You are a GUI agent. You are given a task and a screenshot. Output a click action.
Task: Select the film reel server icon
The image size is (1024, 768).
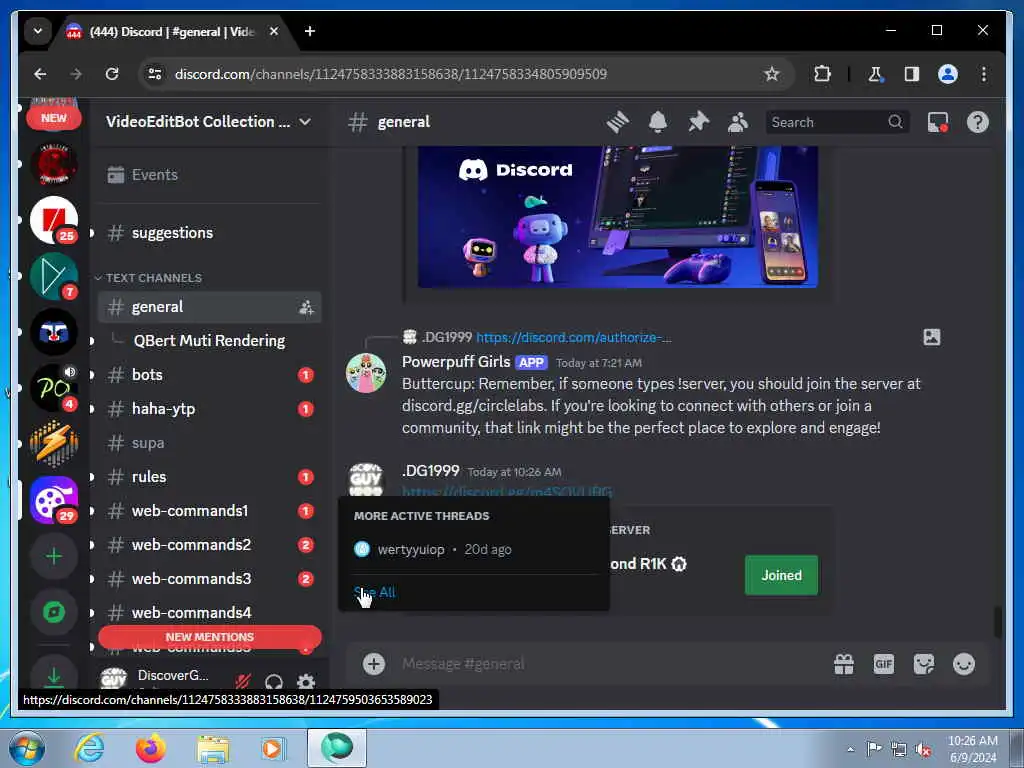click(x=54, y=500)
